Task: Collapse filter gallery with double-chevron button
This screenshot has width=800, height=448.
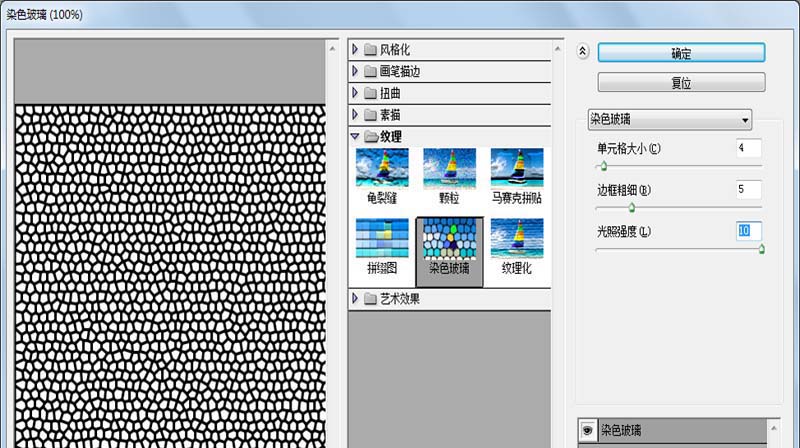Action: click(x=583, y=51)
